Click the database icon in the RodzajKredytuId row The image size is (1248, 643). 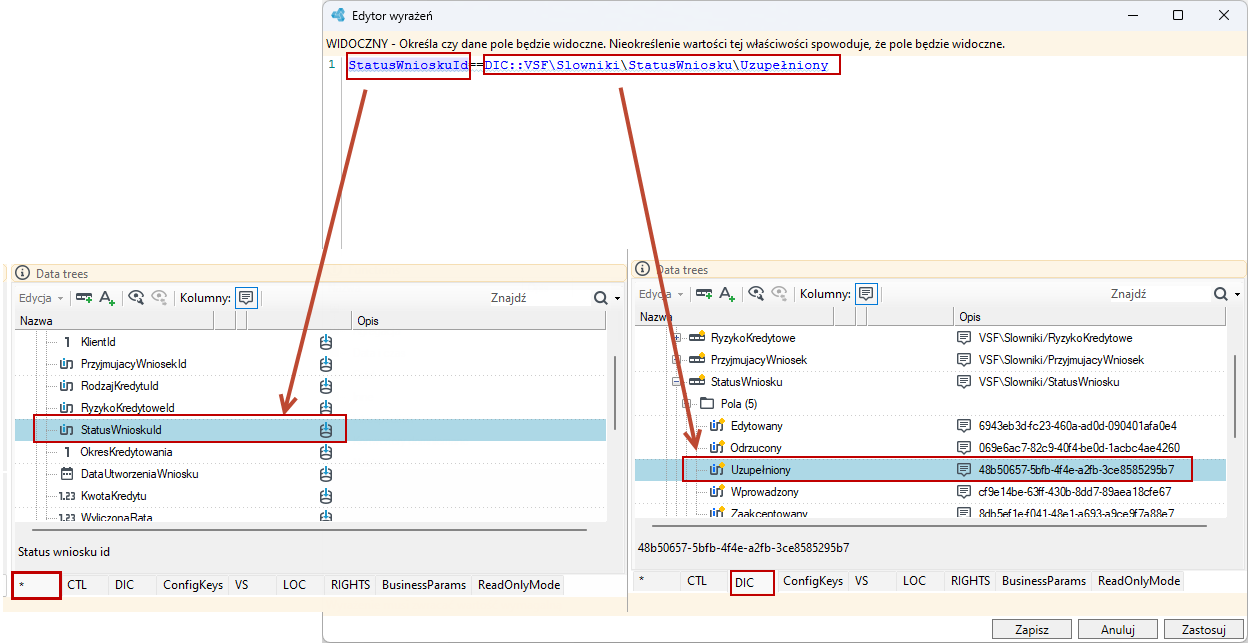click(325, 386)
